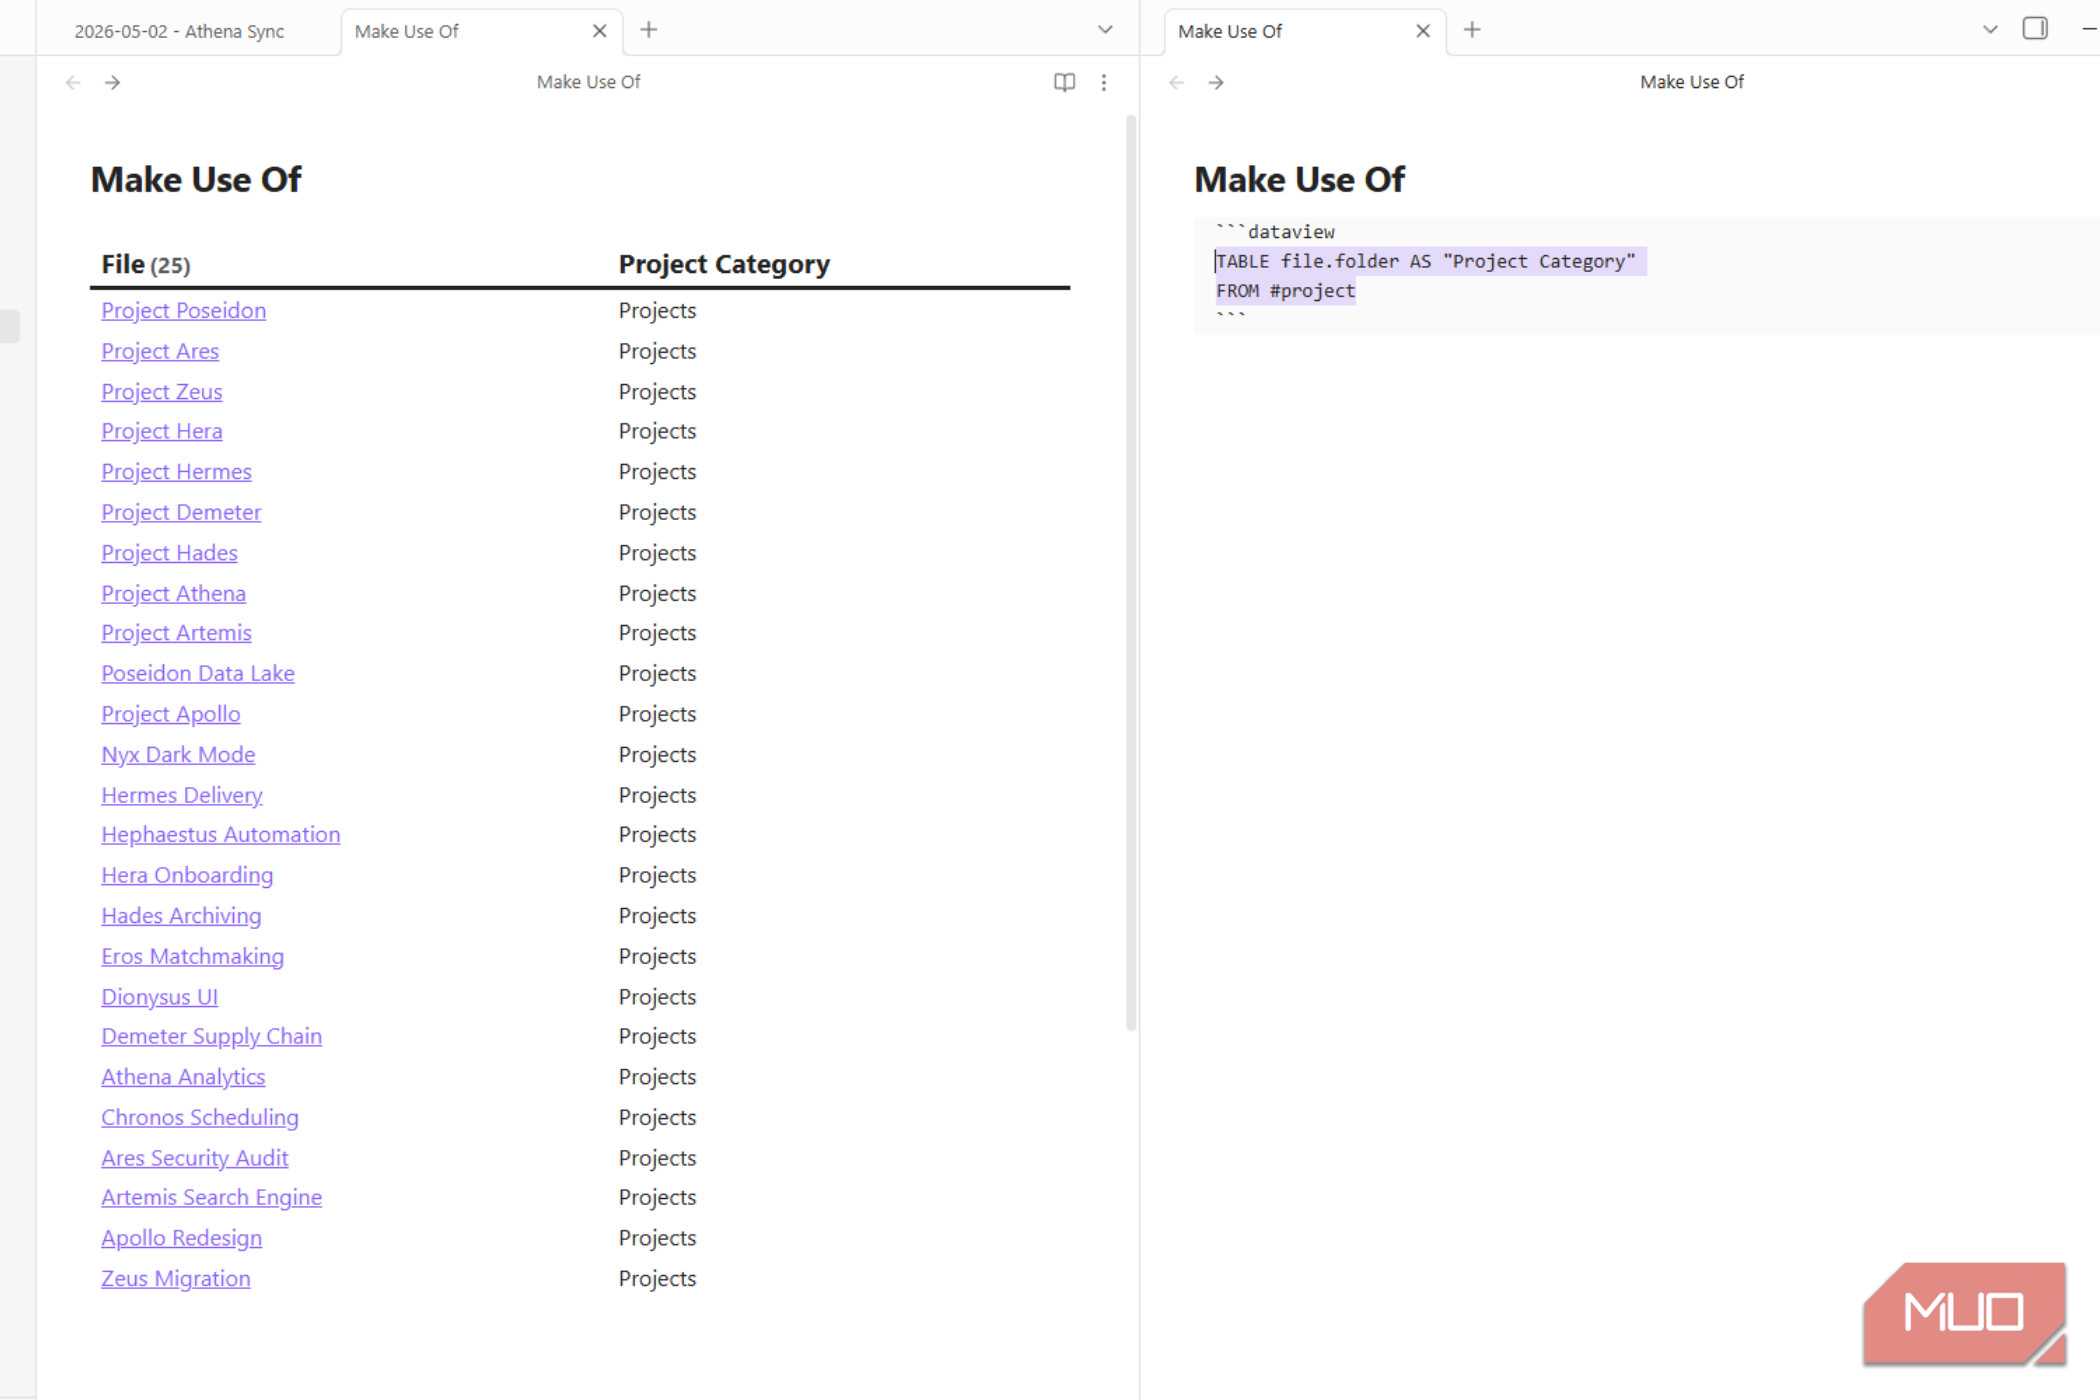
Task: Go forward in the right pane
Action: coord(1216,82)
